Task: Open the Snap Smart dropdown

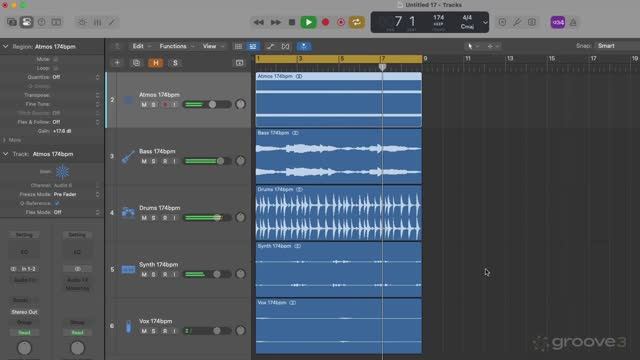Action: pos(617,46)
